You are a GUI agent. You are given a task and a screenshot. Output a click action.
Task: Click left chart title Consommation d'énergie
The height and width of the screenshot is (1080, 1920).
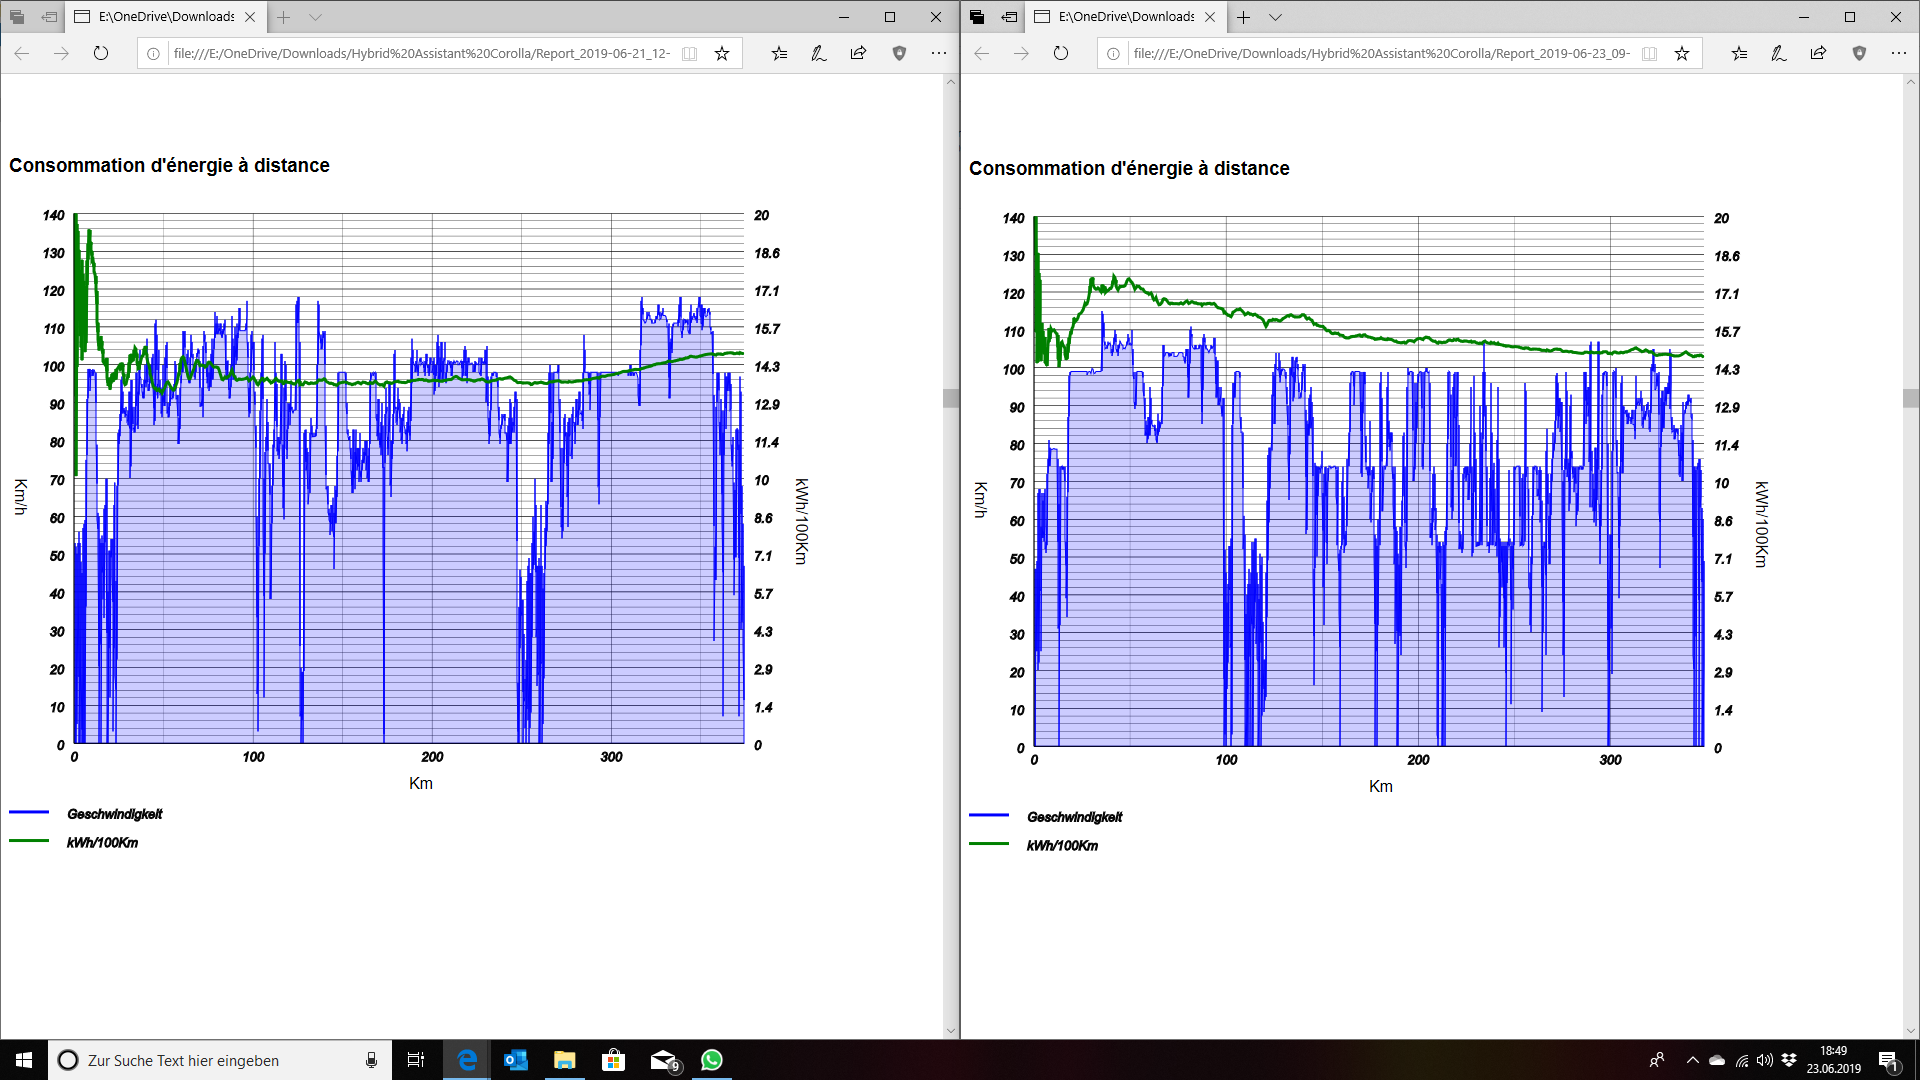(x=170, y=165)
